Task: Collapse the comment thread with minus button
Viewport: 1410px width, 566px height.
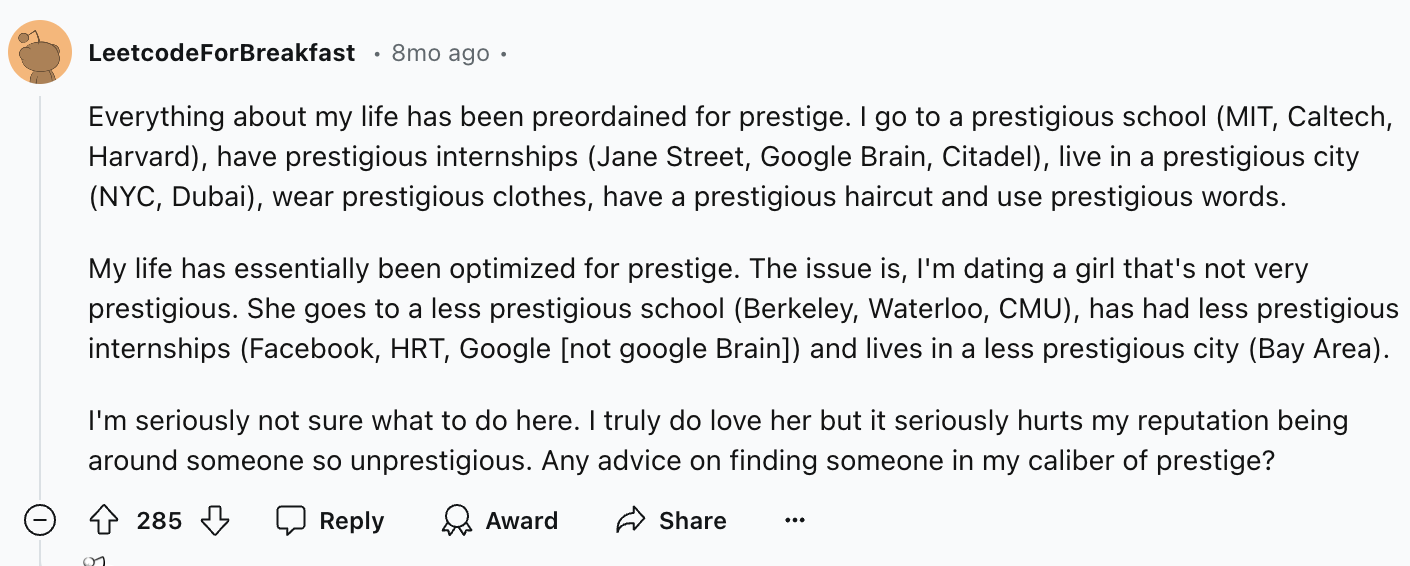Action: [40, 521]
